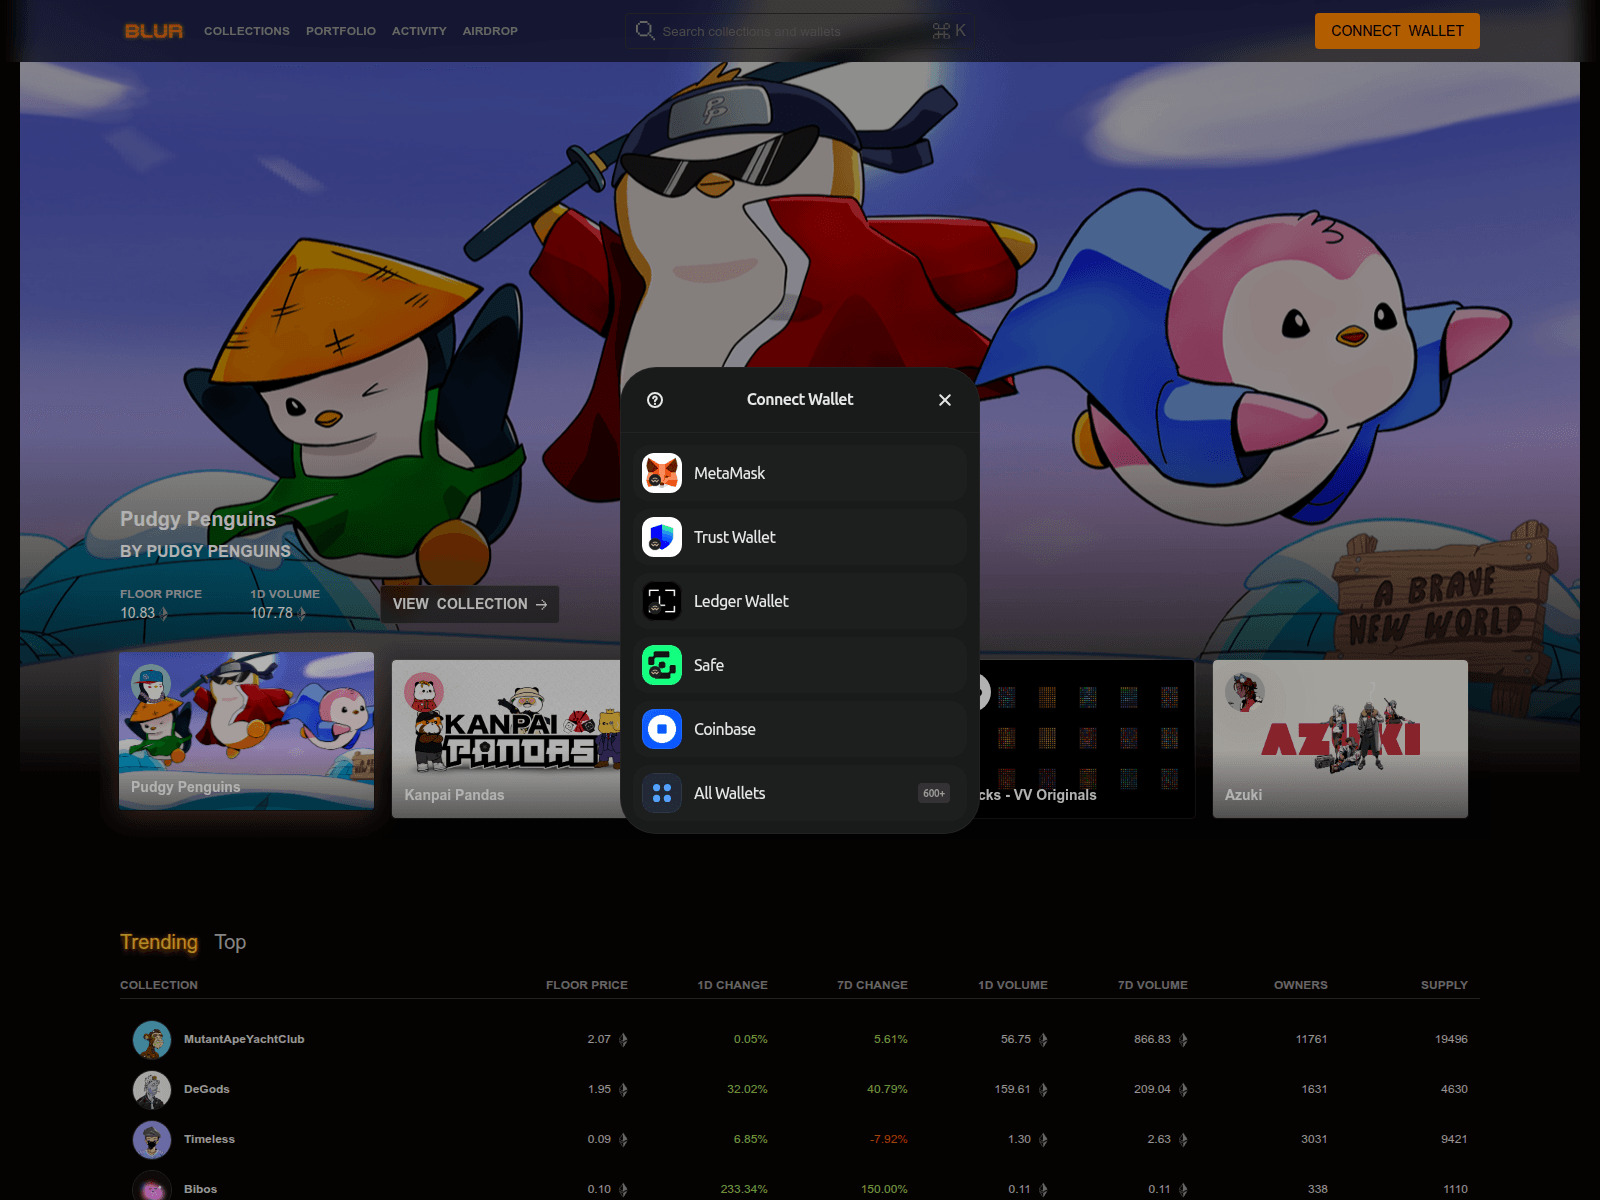Select the MetaMask label in the wallet list
Viewport: 1600px width, 1200px height.
[x=729, y=473]
